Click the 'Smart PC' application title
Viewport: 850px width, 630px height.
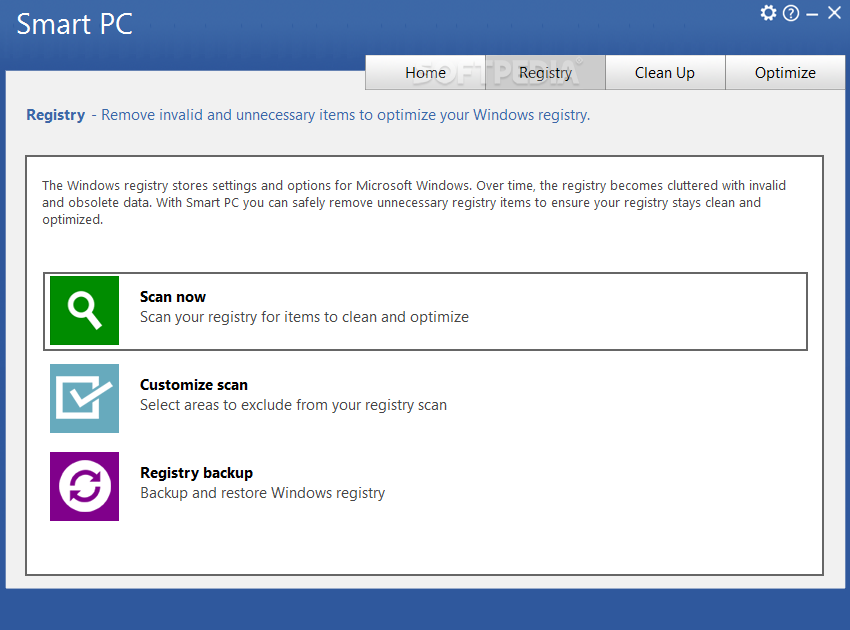[x=75, y=24]
